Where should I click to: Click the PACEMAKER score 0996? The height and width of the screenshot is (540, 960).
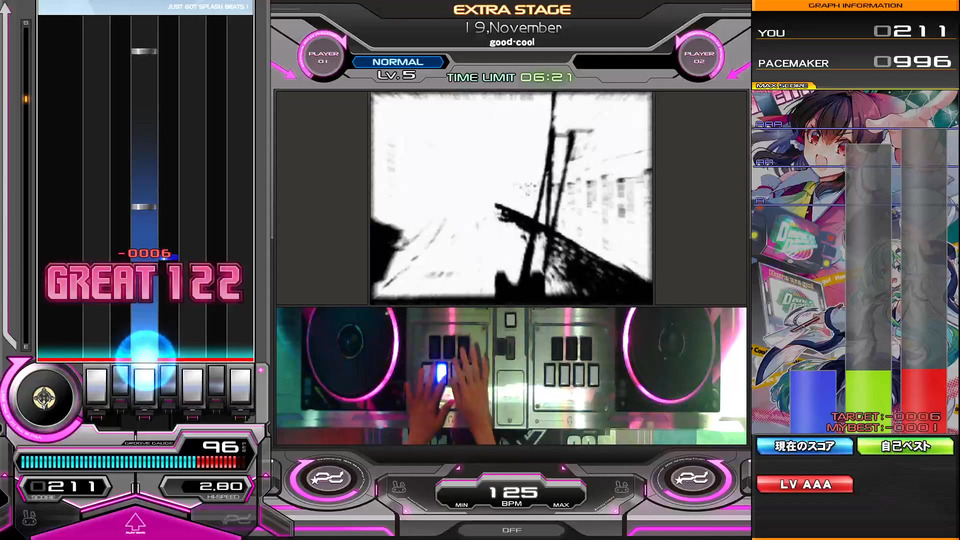(912, 61)
